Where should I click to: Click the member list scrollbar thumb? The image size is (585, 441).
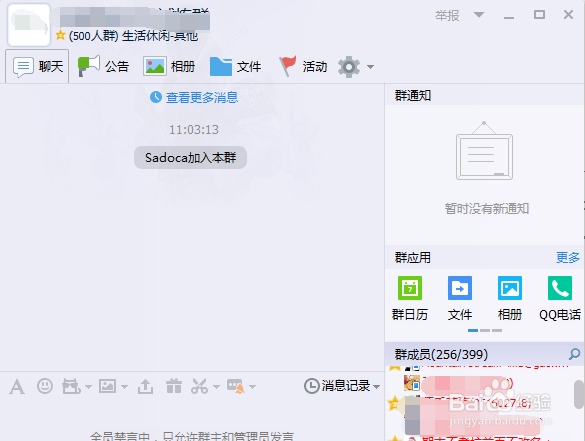[x=579, y=395]
